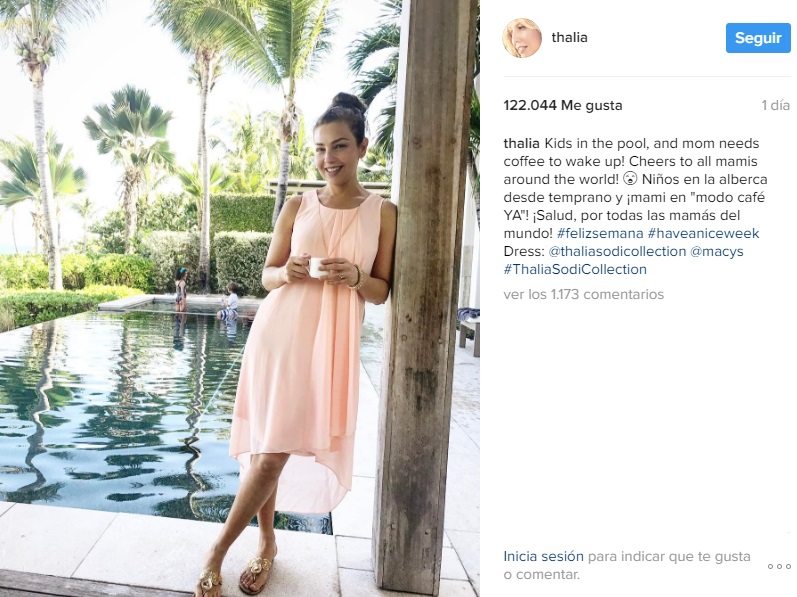Click the woman's hair bun in photo

pos(348,103)
